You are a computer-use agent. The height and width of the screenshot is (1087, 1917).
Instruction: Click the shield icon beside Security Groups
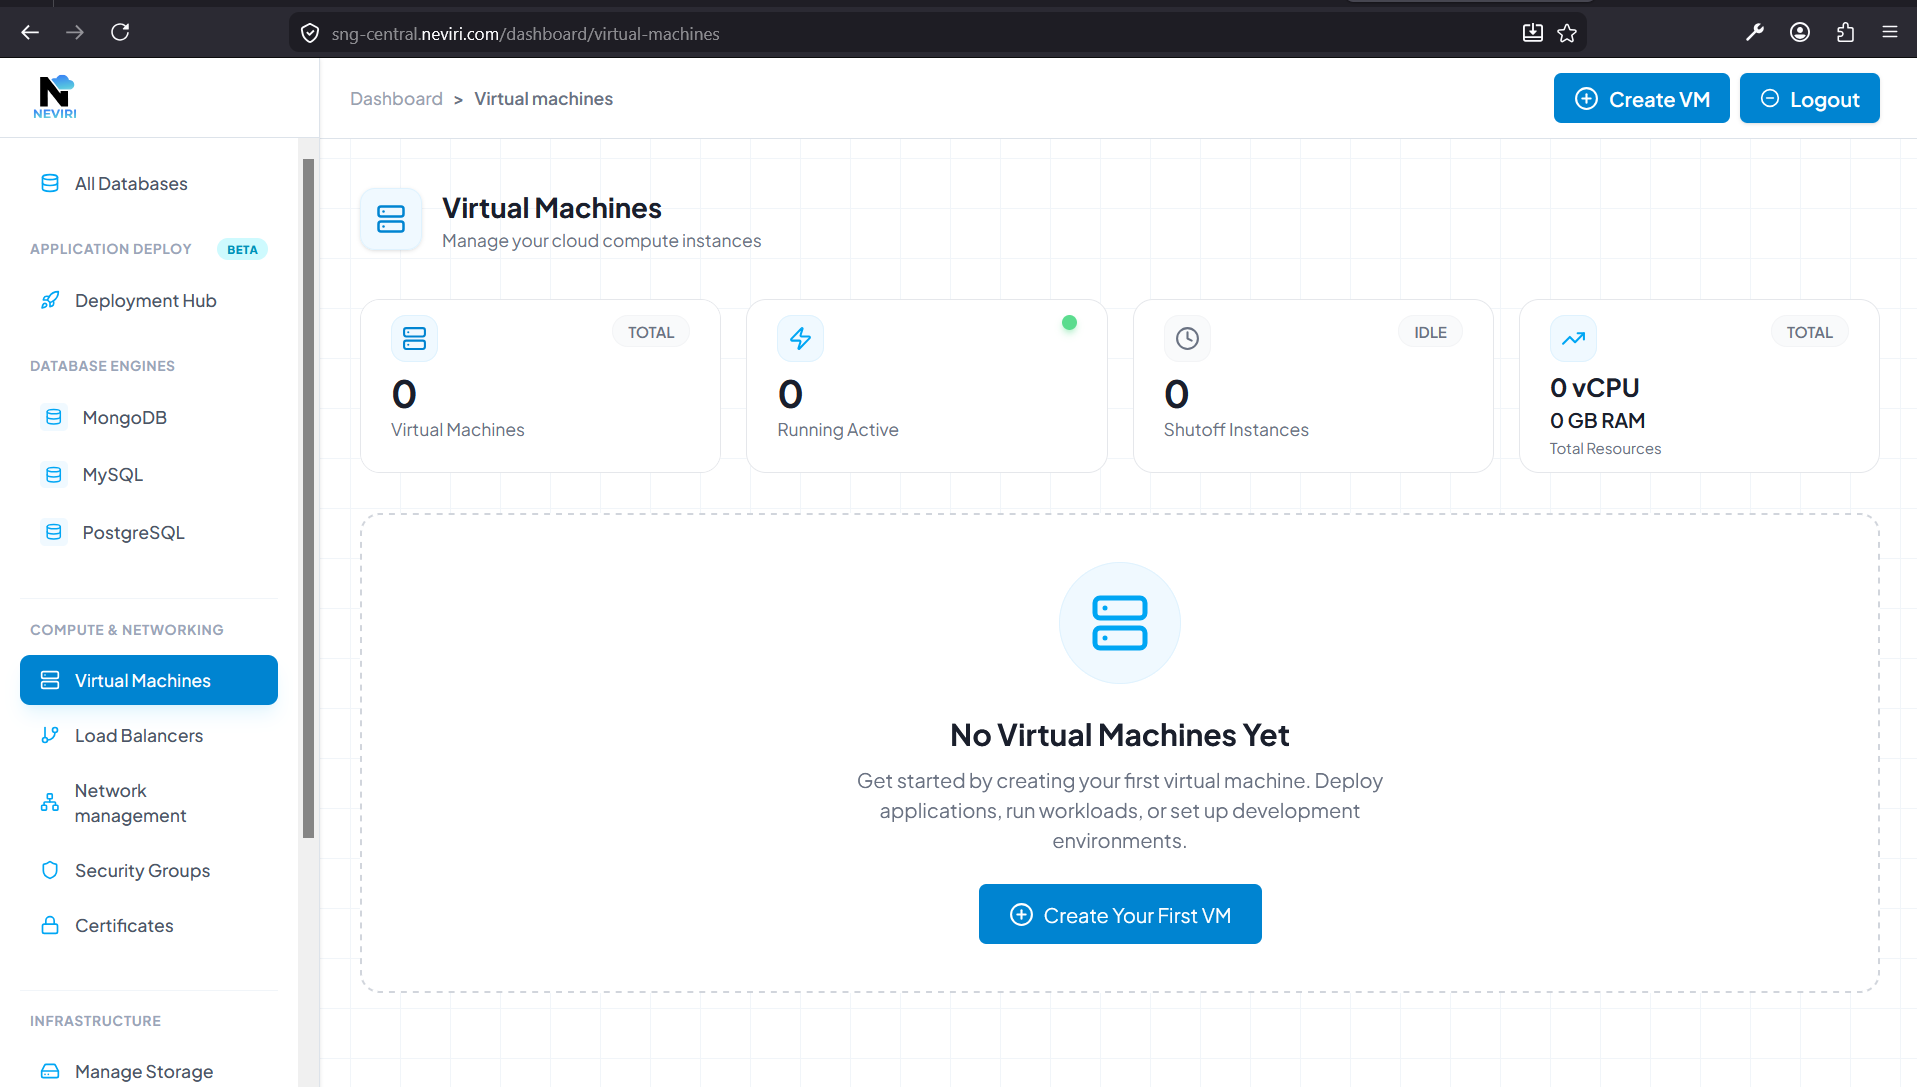(x=50, y=870)
